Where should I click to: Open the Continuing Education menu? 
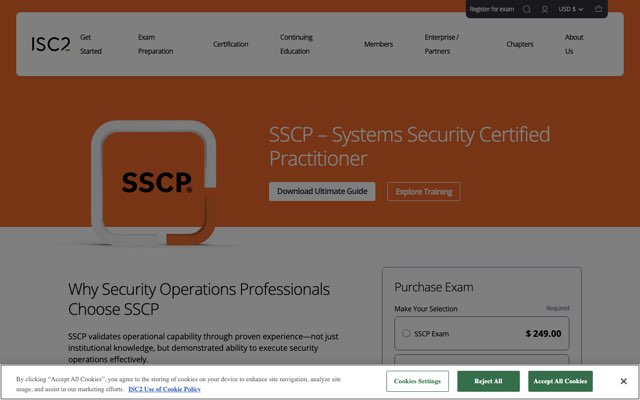click(x=296, y=44)
